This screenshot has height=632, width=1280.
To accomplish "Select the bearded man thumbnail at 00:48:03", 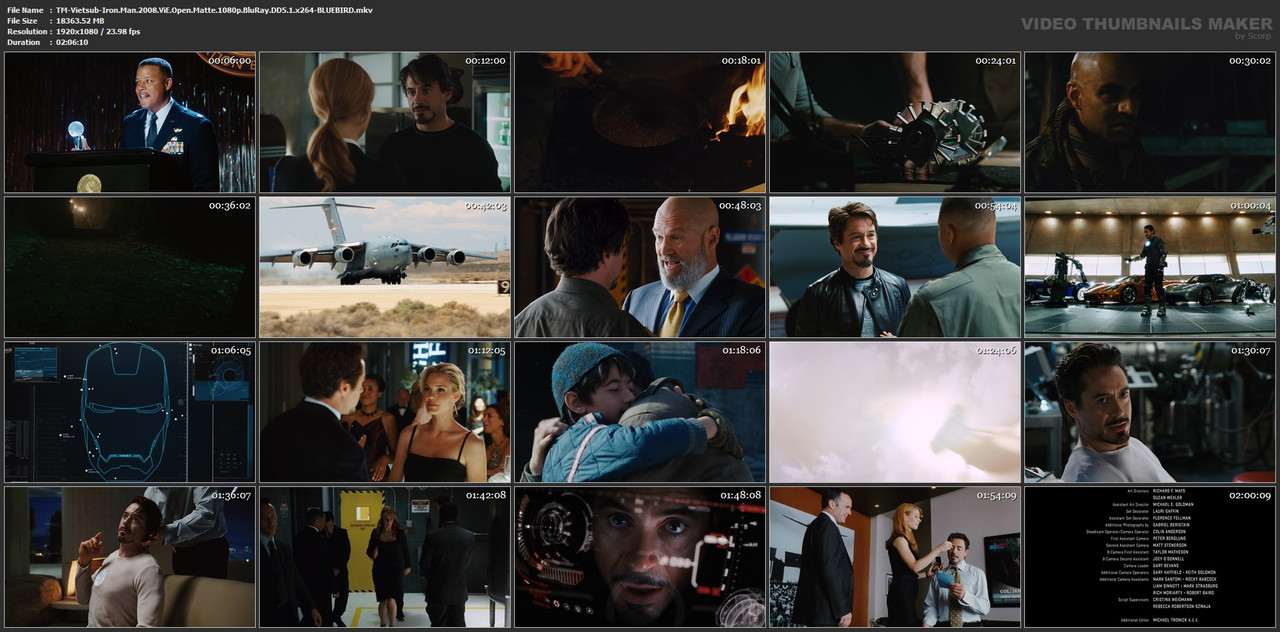I will tap(640, 267).
